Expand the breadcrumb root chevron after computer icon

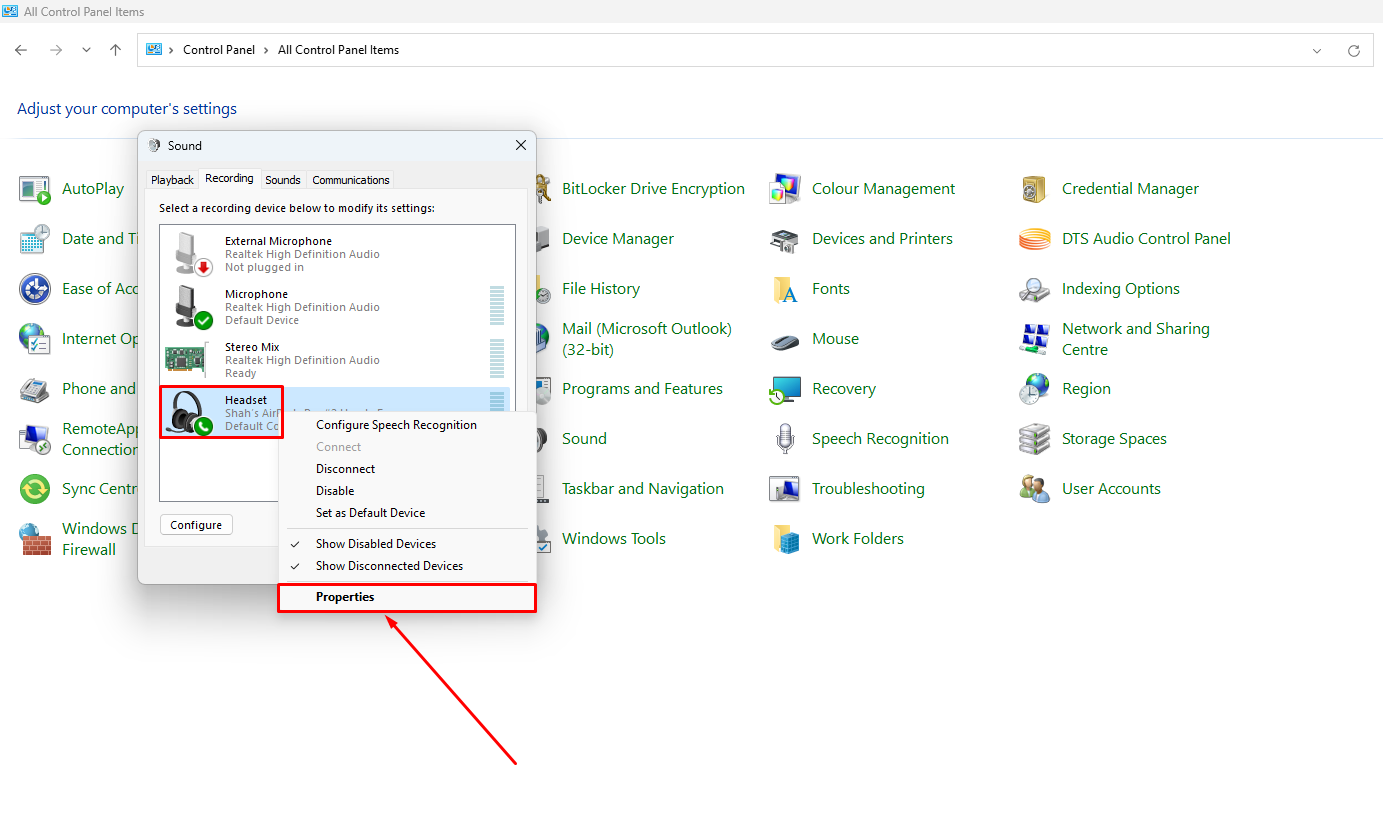171,50
